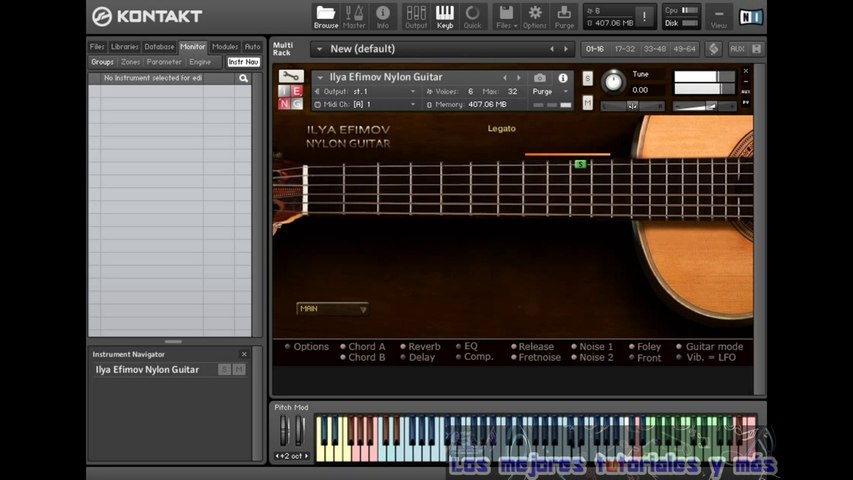Viewport: 853px width, 480px height.
Task: Open the Browse panel icon
Action: [326, 16]
